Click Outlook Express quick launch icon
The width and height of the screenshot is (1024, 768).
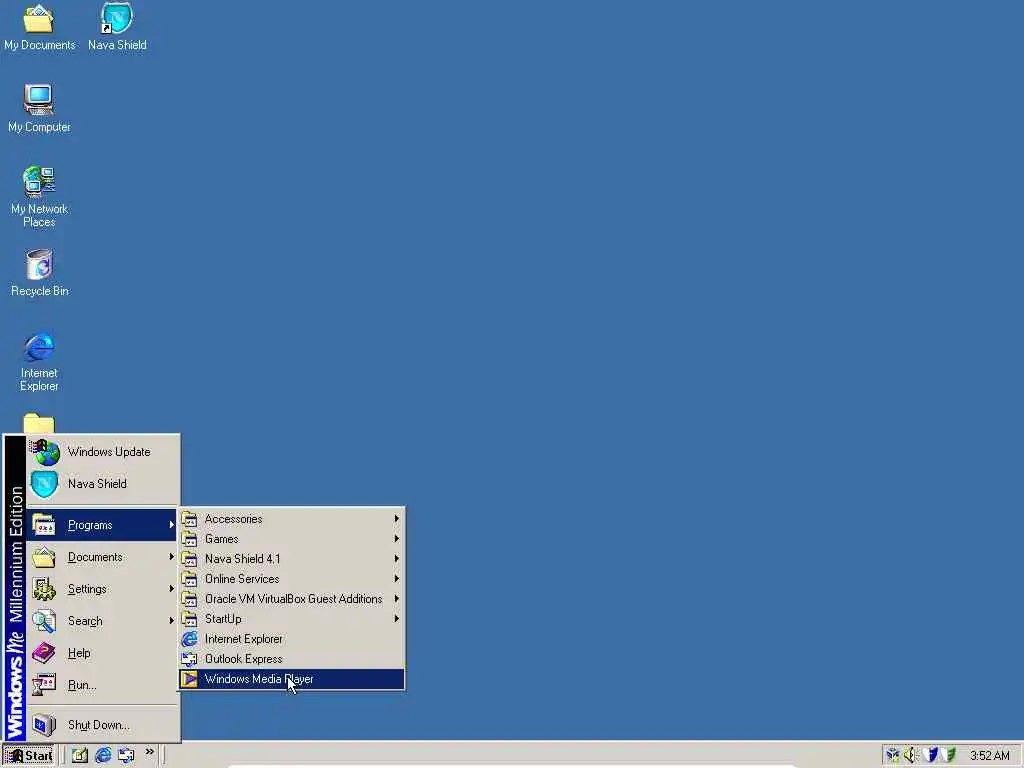(x=126, y=756)
